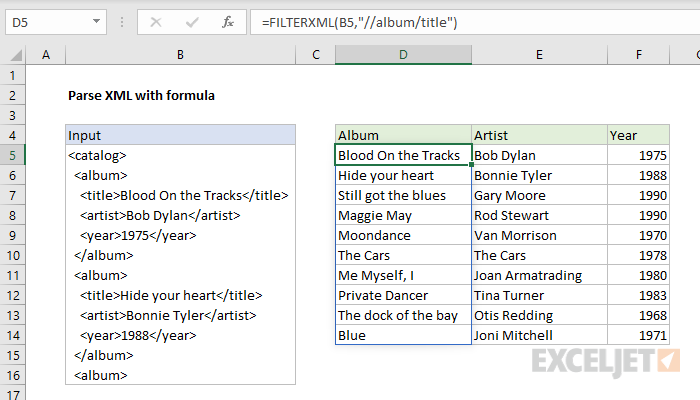
Task: Select the year 1970 cell
Action: (638, 235)
